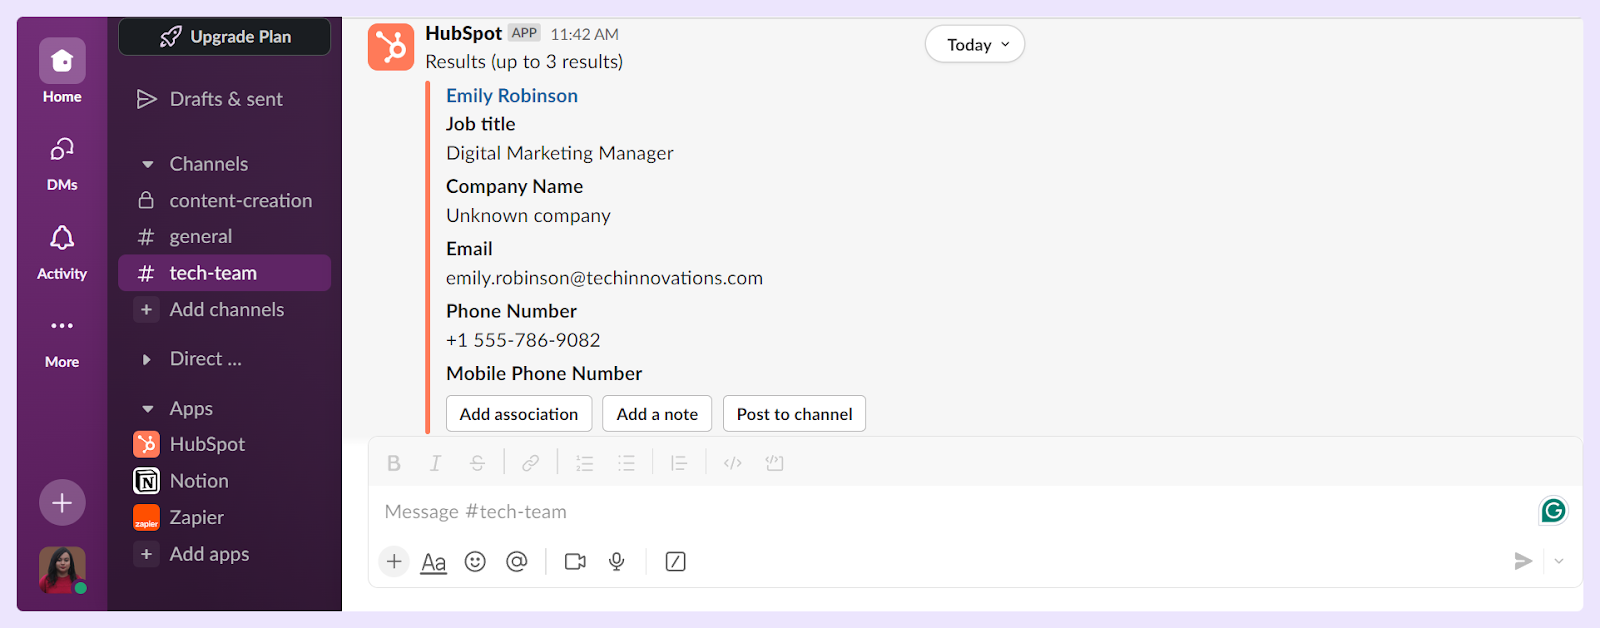This screenshot has width=1600, height=628.
Task: Open the Home view in sidebar
Action: [x=62, y=72]
